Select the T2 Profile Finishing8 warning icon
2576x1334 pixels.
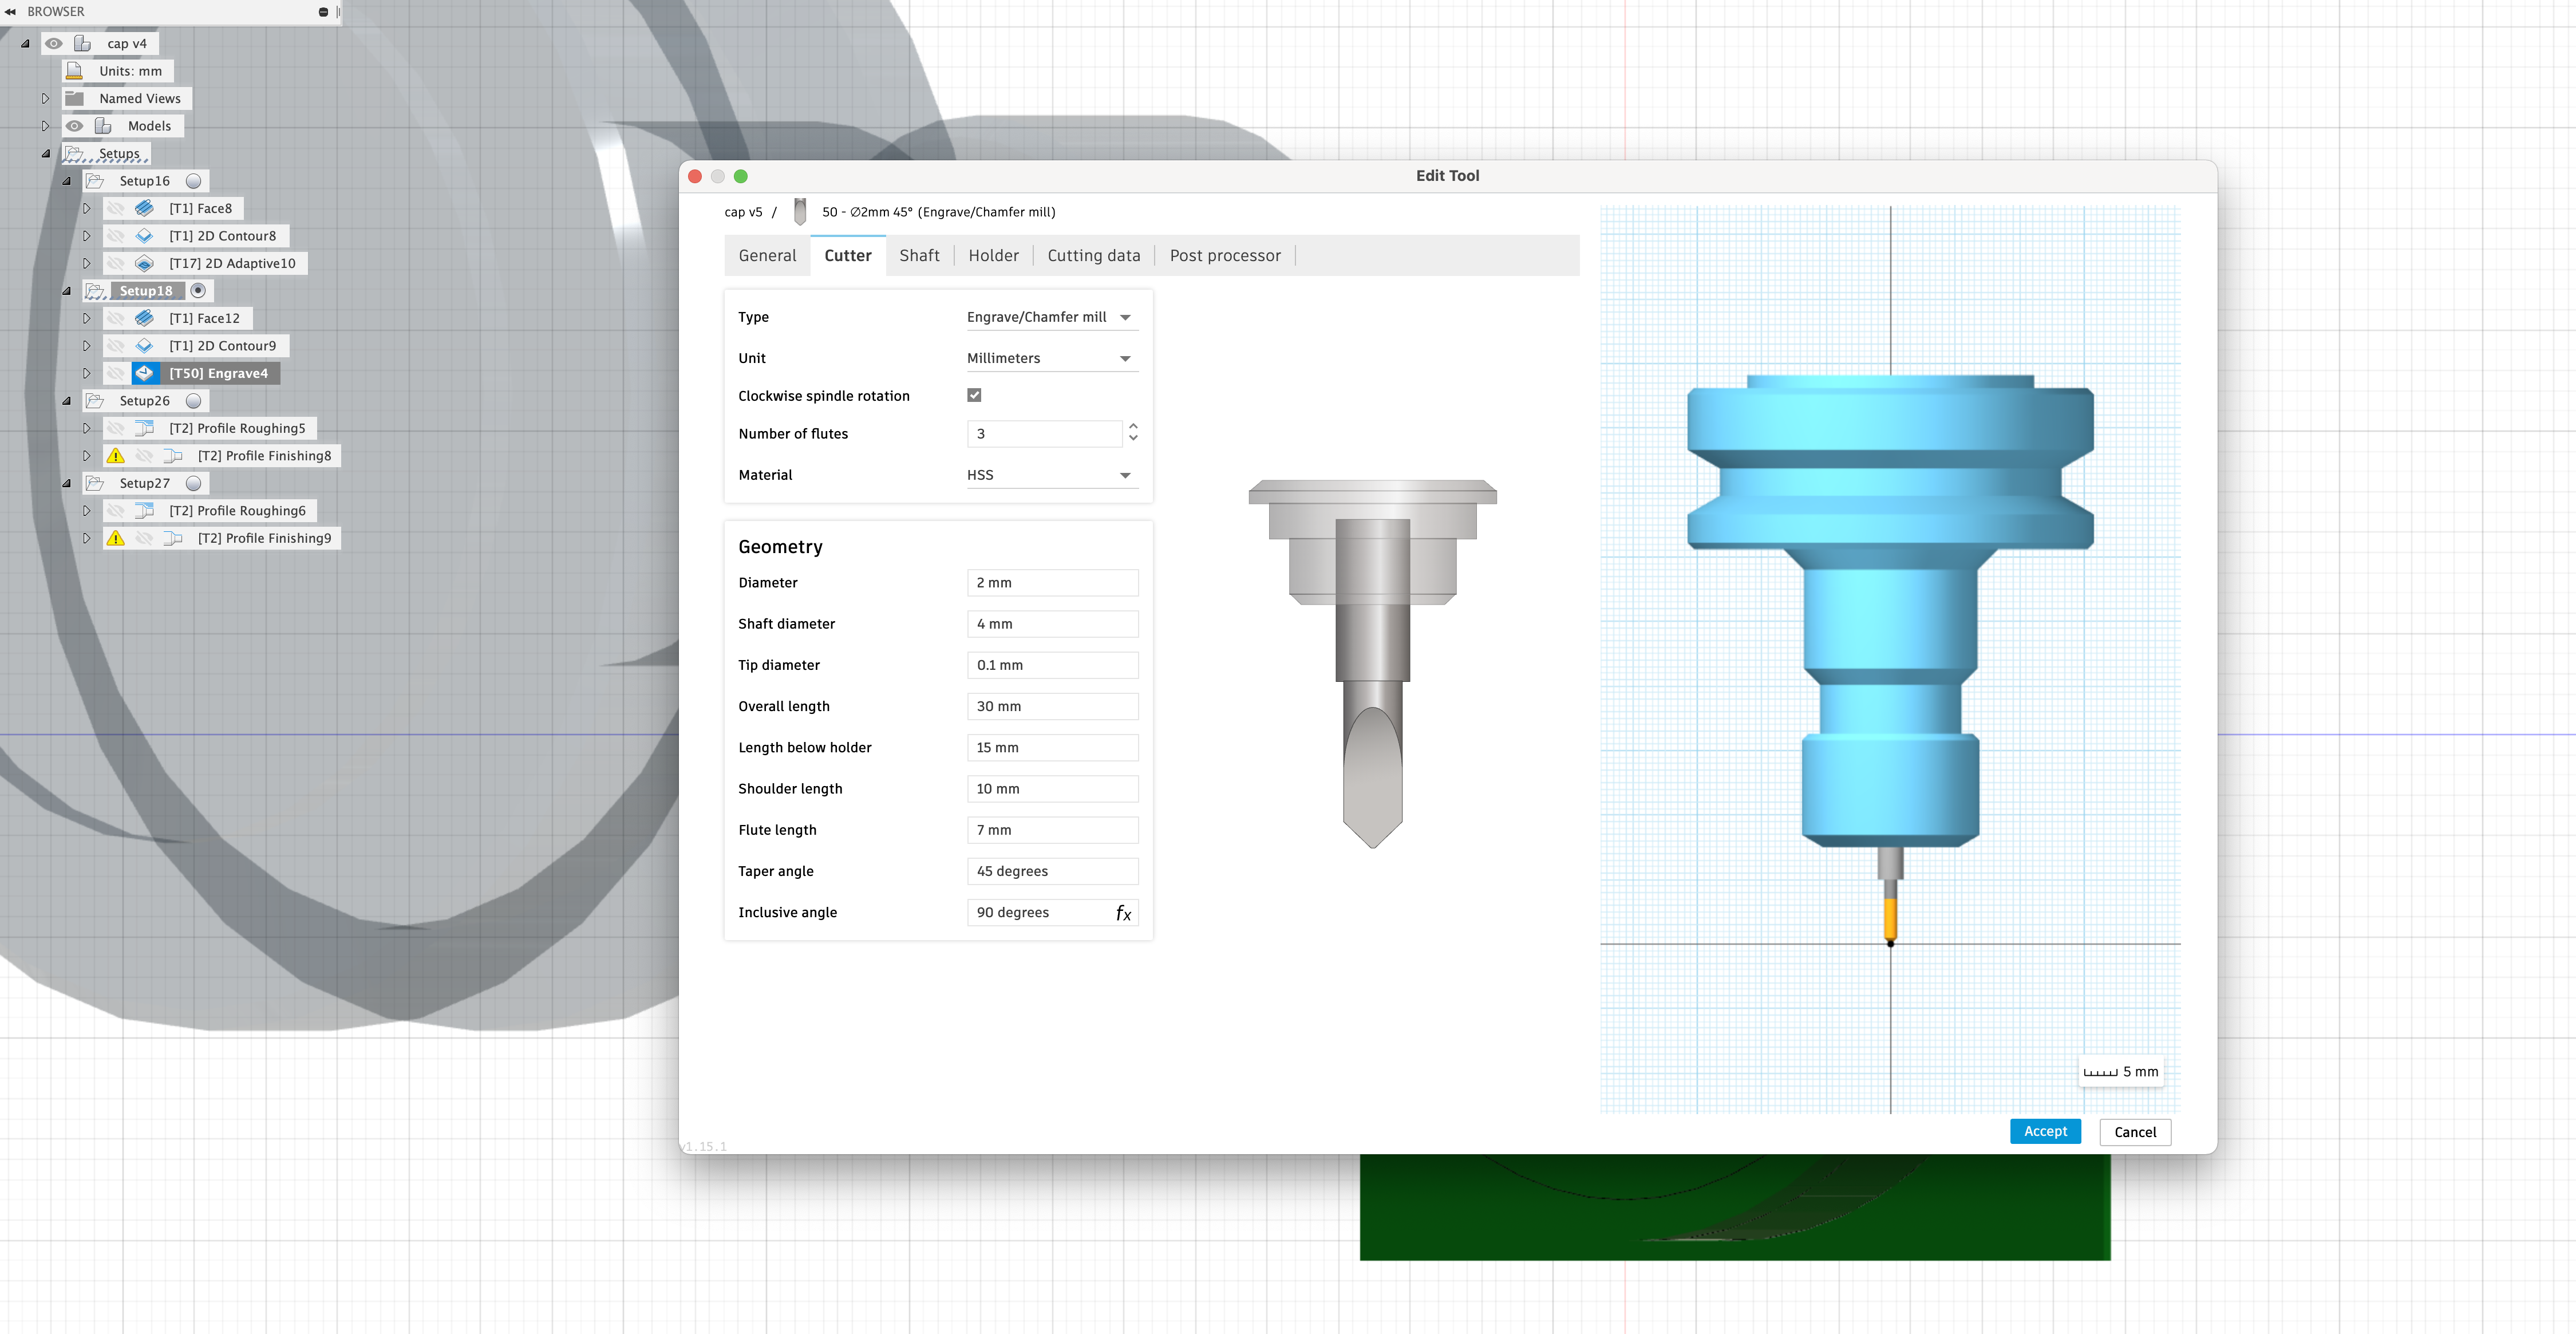pos(116,455)
